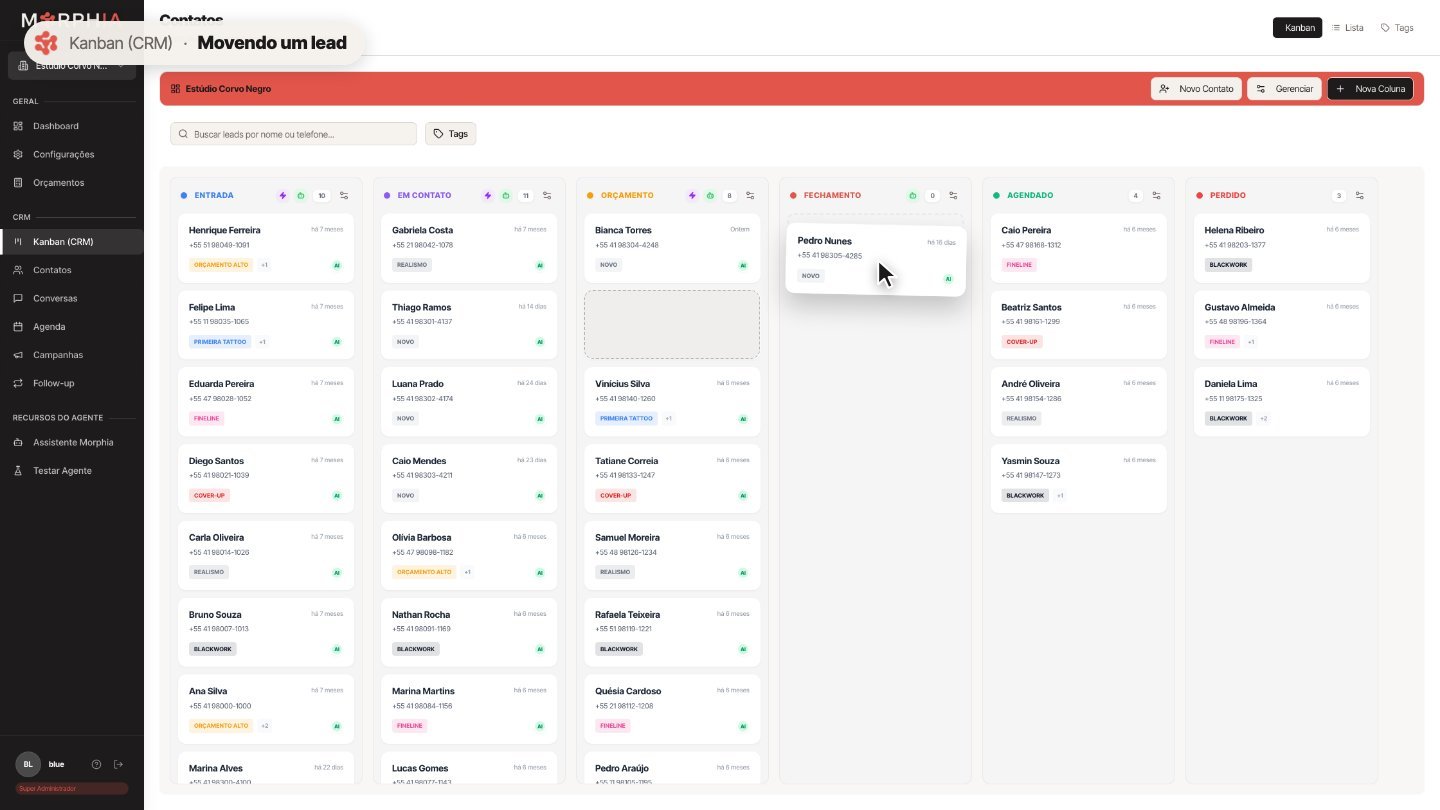Screen dimensions: 1440x810
Task: Click the +1 tag badge on Yasmin Souza
Action: 1060,496
